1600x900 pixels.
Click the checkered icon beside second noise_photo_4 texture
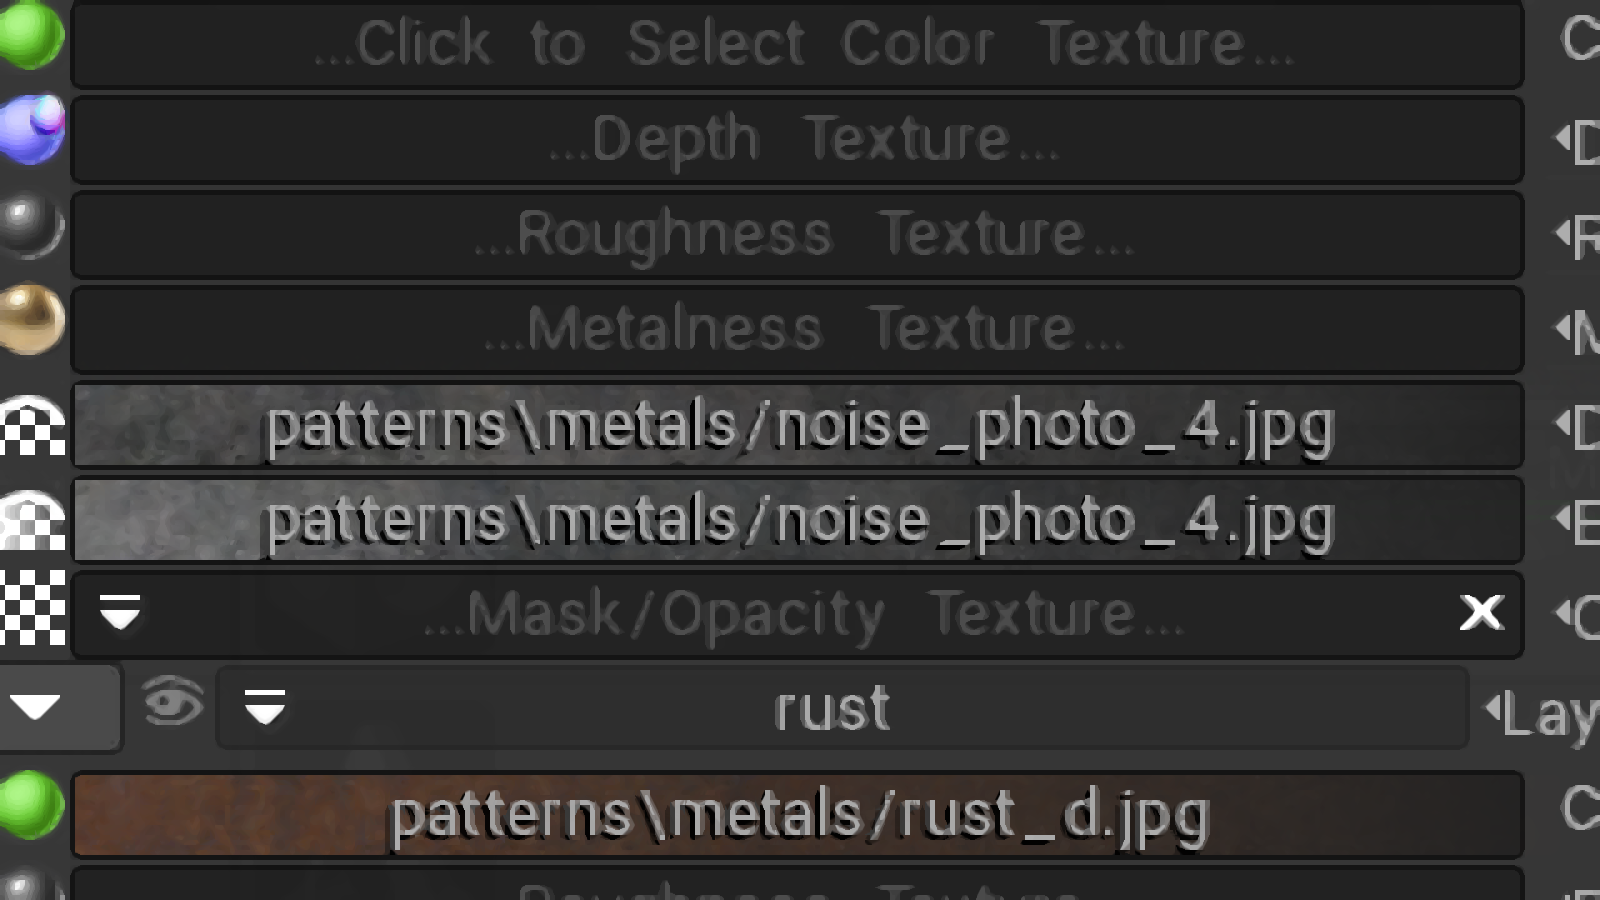pyautogui.click(x=32, y=520)
